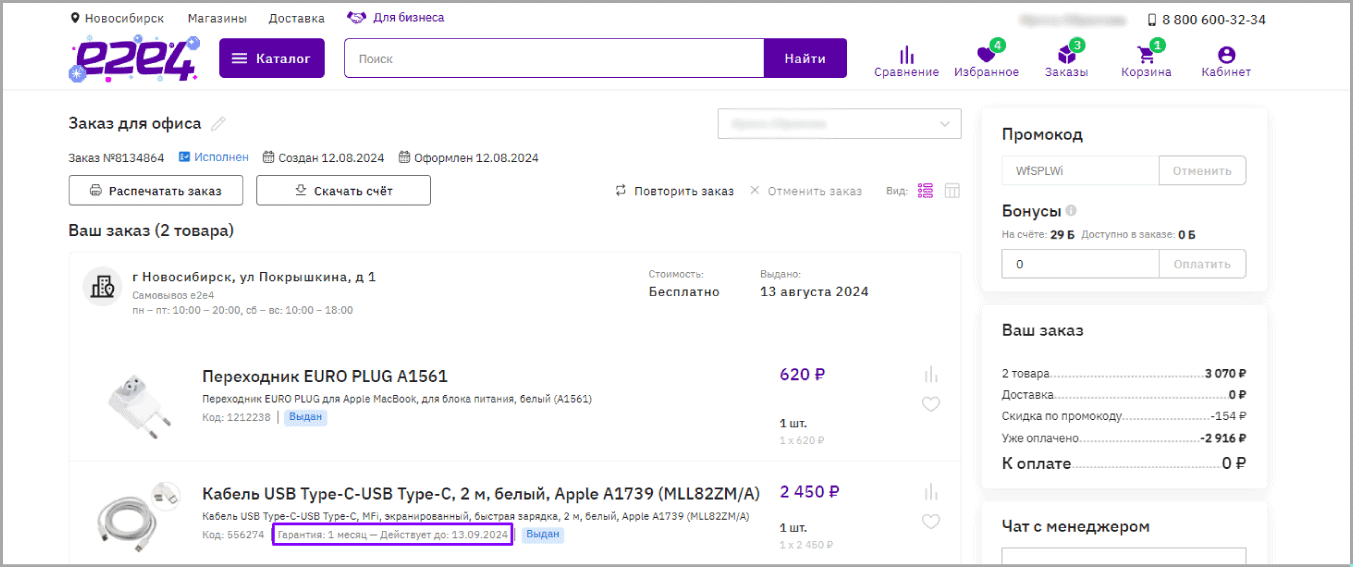Open Для бизнеса link
1353x567 pixels.
[395, 18]
